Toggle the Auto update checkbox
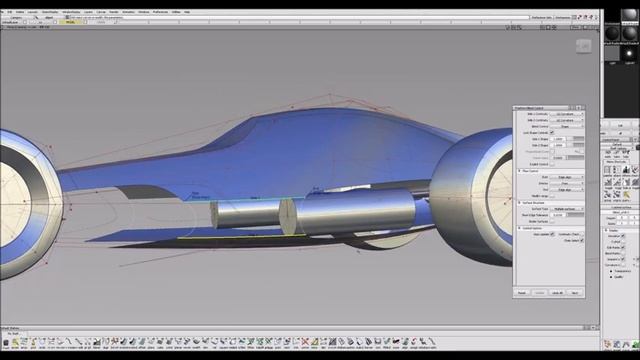This screenshot has width=640, height=360. point(552,234)
